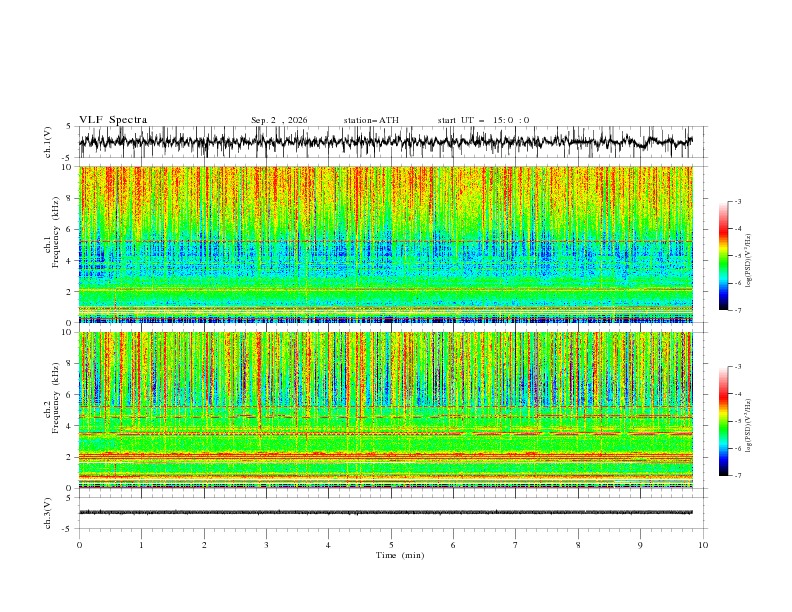Click the 3 minute tick on time axis

266,545
